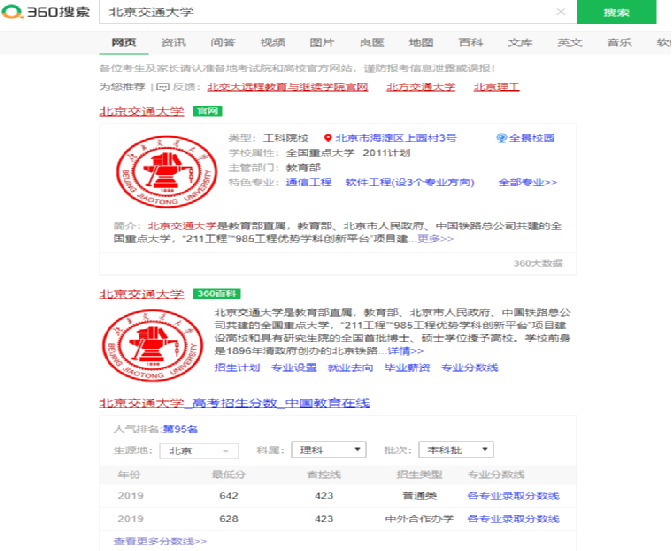The image size is (672, 551).
Task: Open the 查看更多分数线>> link
Action: pos(160,541)
